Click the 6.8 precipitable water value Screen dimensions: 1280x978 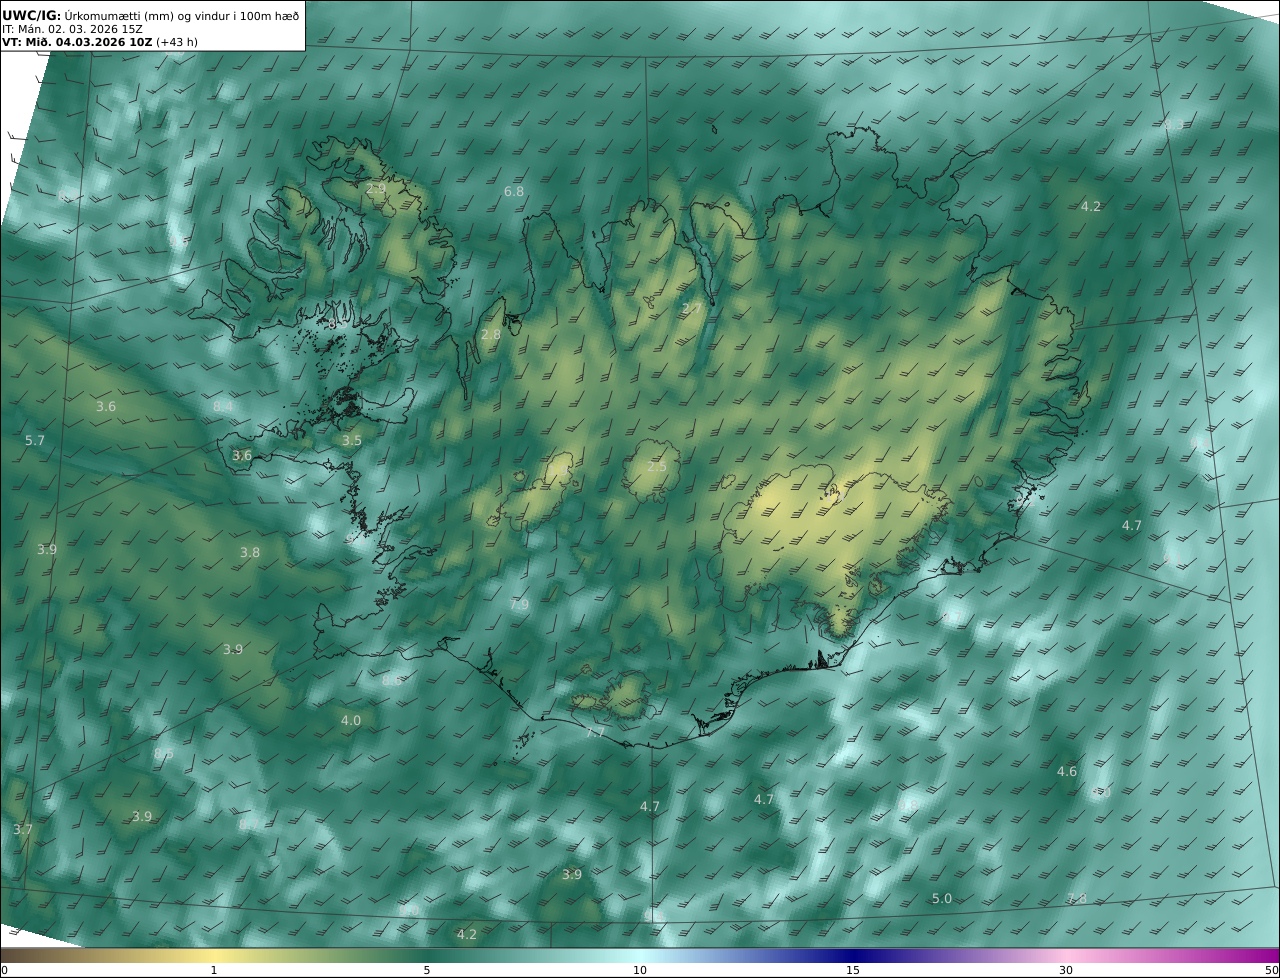(514, 191)
